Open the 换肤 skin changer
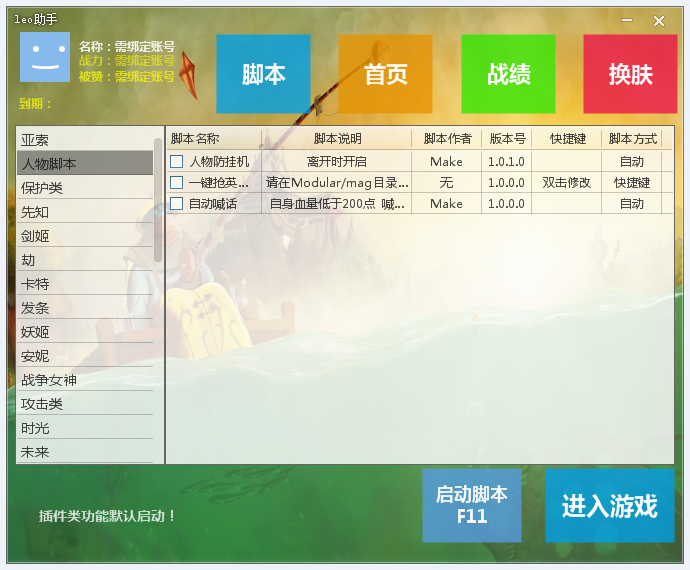 (630, 74)
